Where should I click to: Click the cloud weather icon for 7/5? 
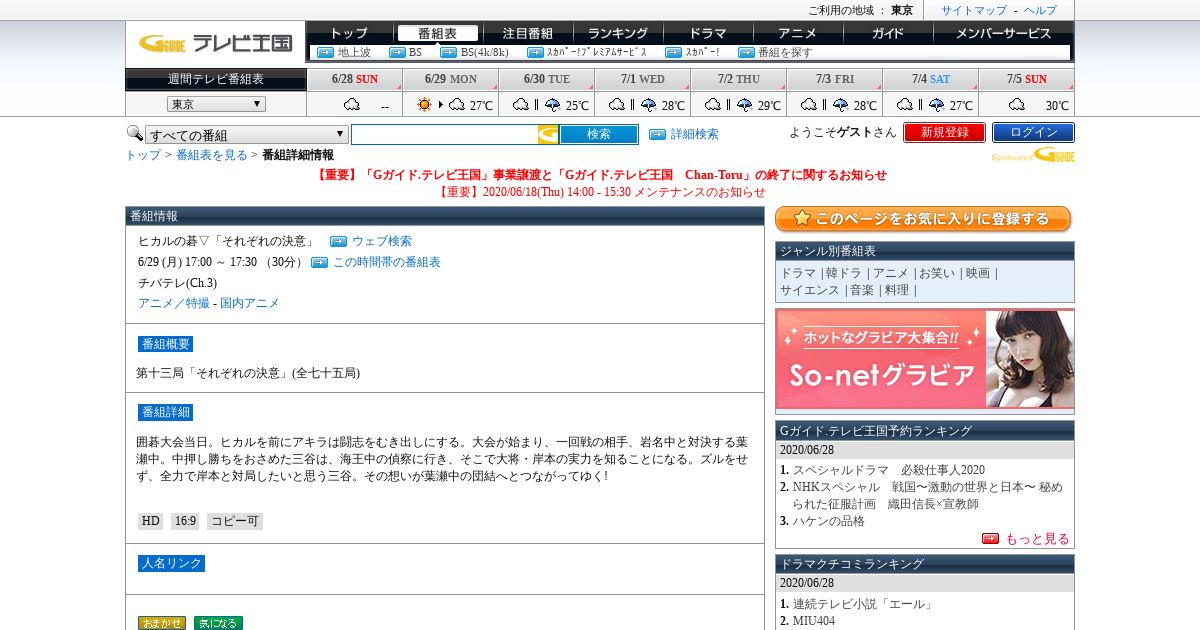(1017, 104)
